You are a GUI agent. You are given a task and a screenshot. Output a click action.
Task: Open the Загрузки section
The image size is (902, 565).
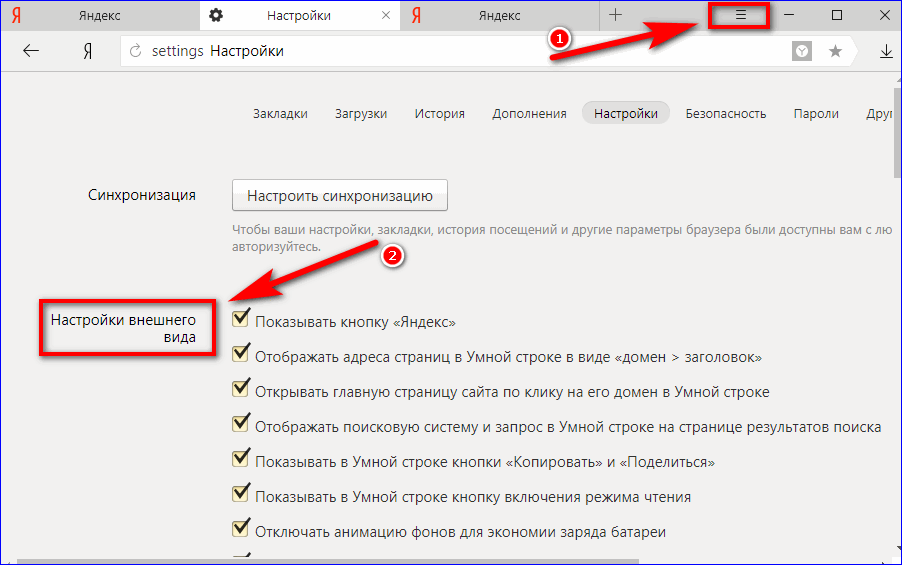361,114
